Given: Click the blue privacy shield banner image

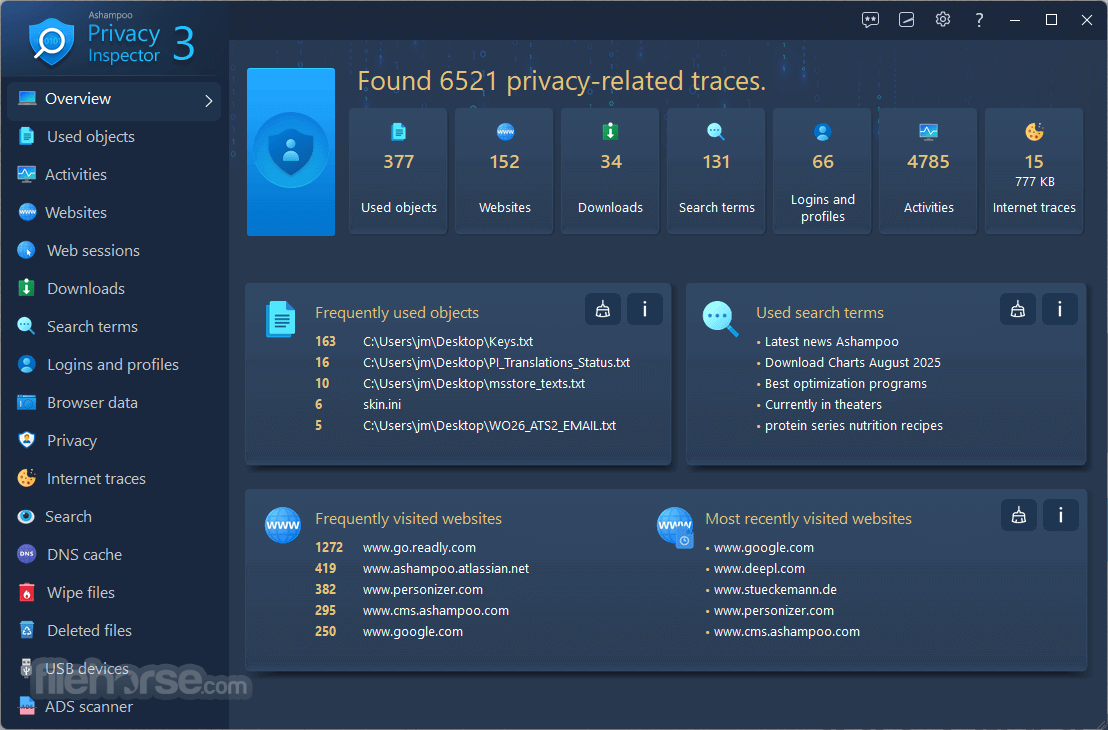Looking at the screenshot, I should tap(290, 152).
